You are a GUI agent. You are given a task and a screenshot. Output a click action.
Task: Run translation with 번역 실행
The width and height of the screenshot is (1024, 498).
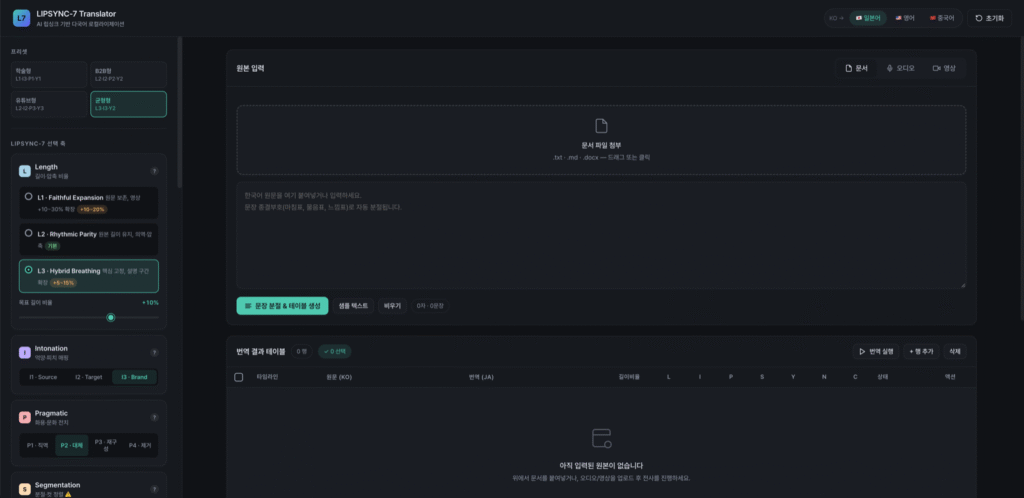876,351
